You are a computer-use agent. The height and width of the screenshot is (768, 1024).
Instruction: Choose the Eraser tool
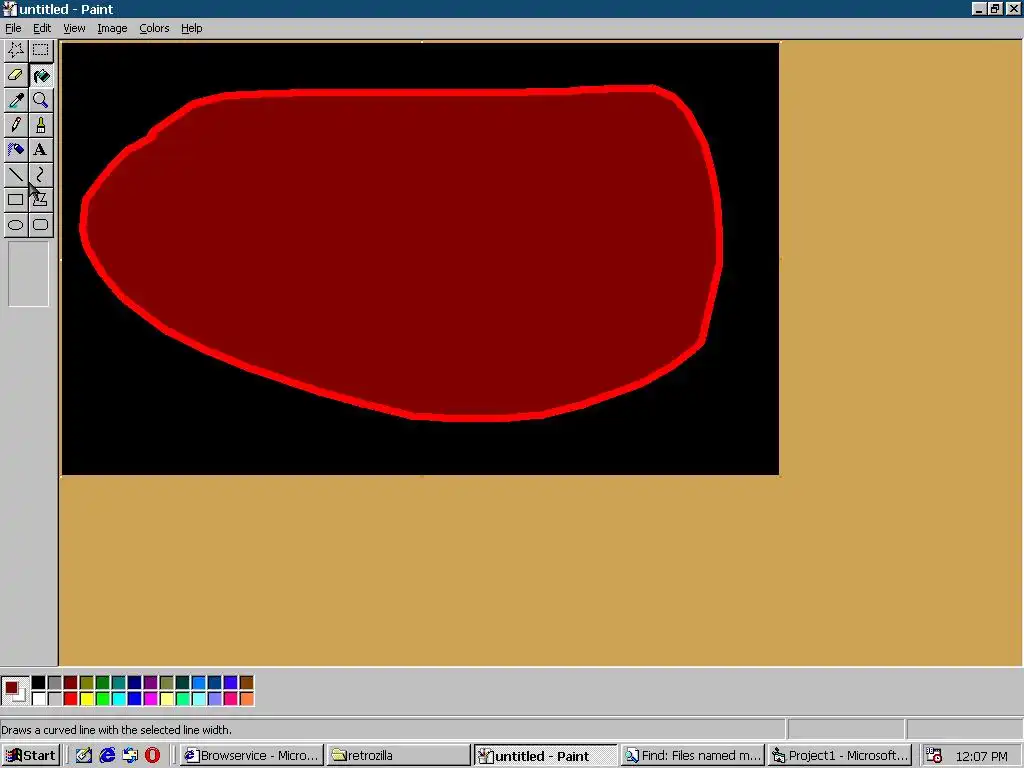16,75
